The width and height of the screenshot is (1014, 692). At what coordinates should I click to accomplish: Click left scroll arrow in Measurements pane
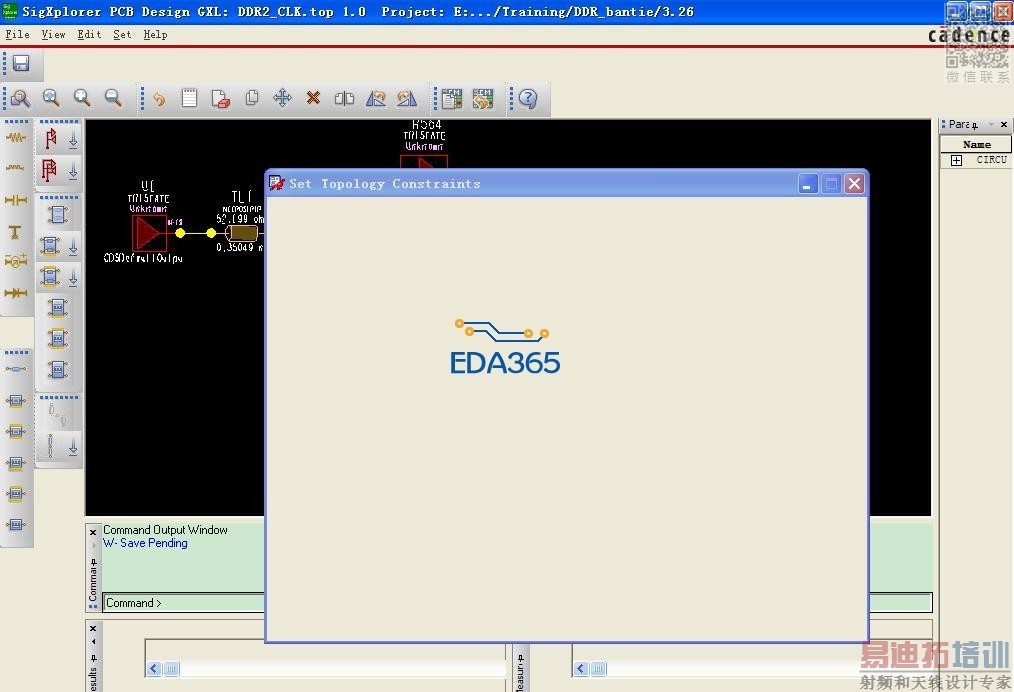[581, 669]
